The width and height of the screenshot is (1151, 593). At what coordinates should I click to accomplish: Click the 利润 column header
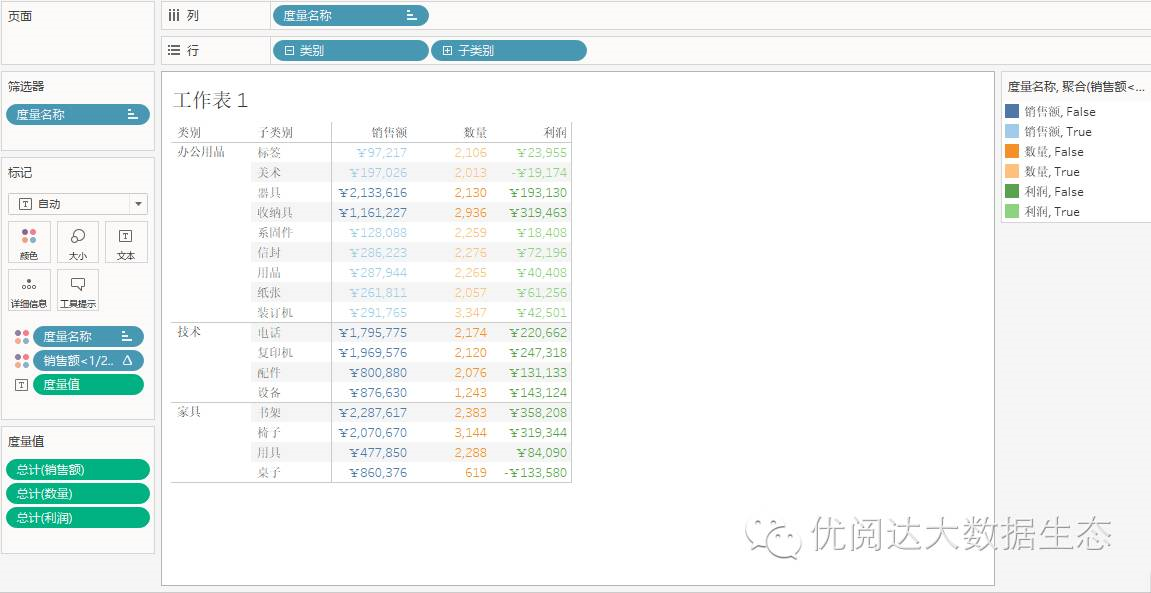tap(555, 133)
